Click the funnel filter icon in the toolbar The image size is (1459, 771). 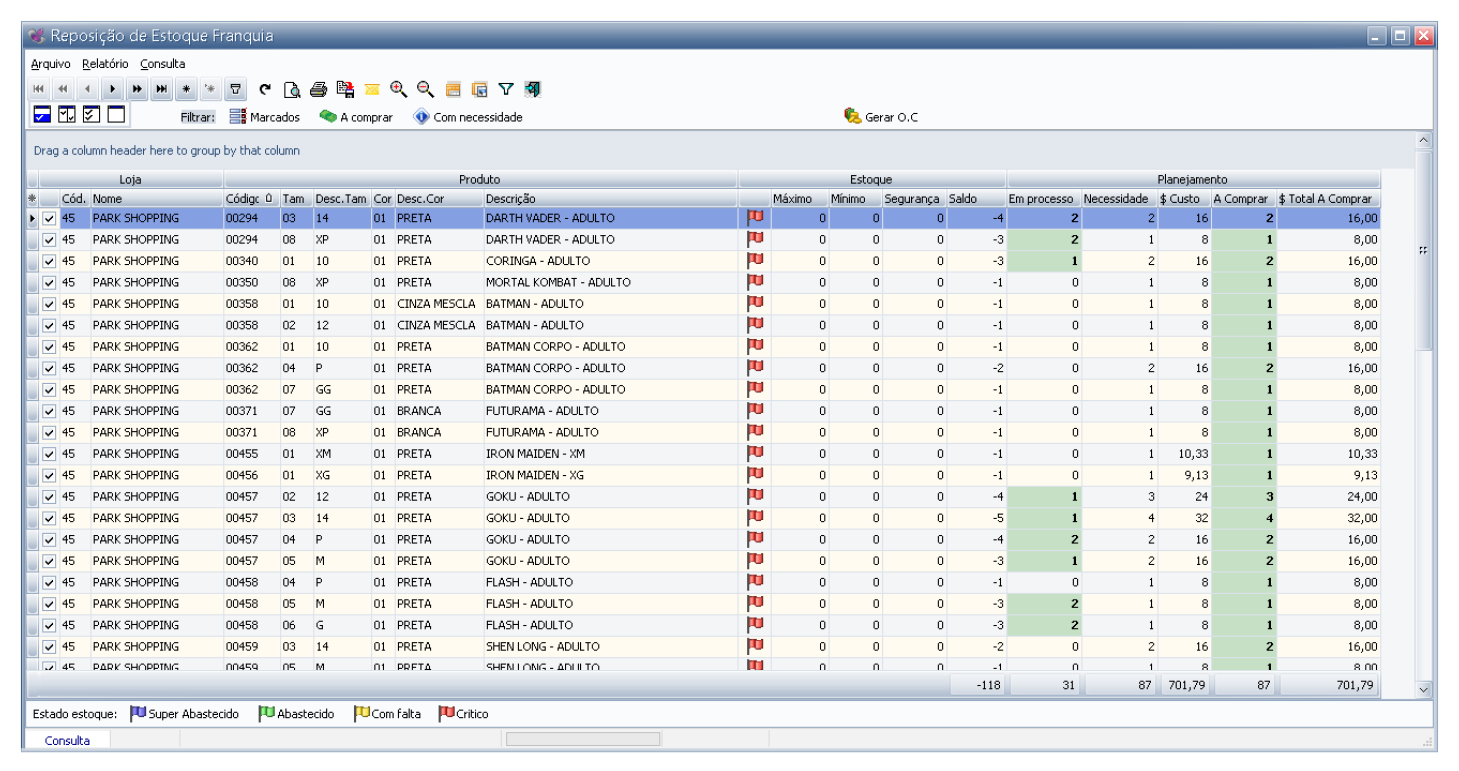point(506,90)
